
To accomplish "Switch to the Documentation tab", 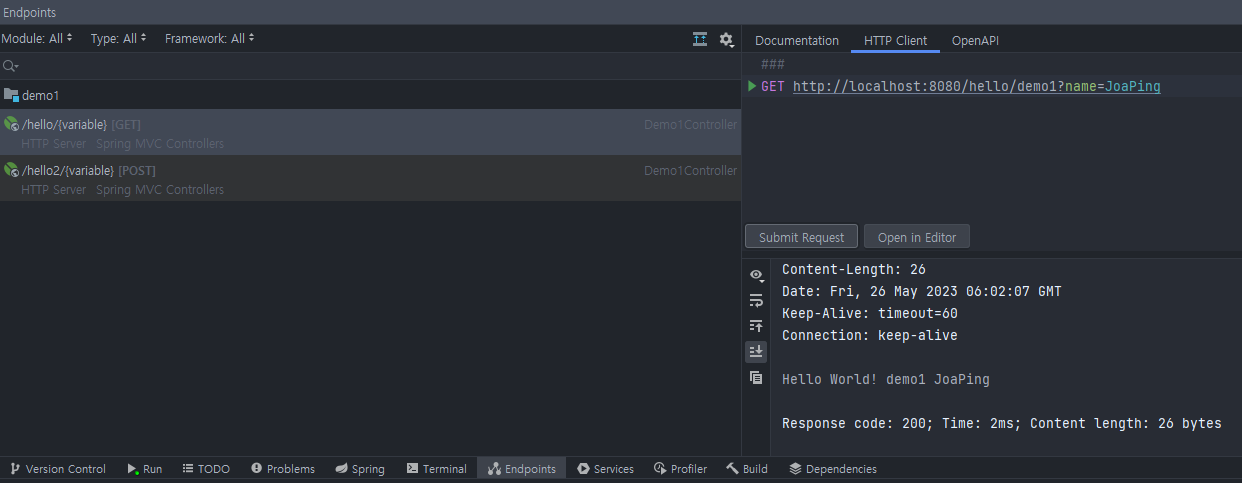I will pos(796,40).
